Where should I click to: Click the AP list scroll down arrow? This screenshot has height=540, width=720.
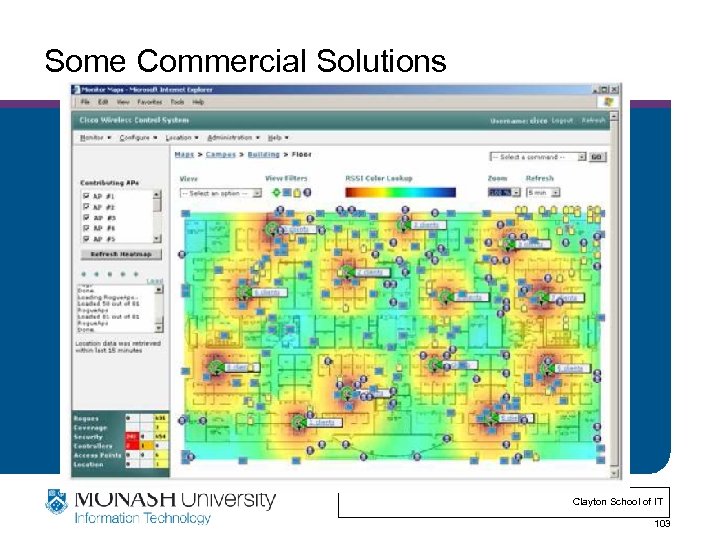[157, 238]
